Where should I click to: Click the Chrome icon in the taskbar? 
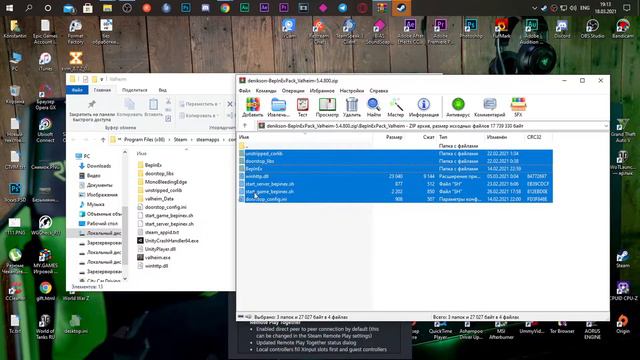(x=225, y=8)
